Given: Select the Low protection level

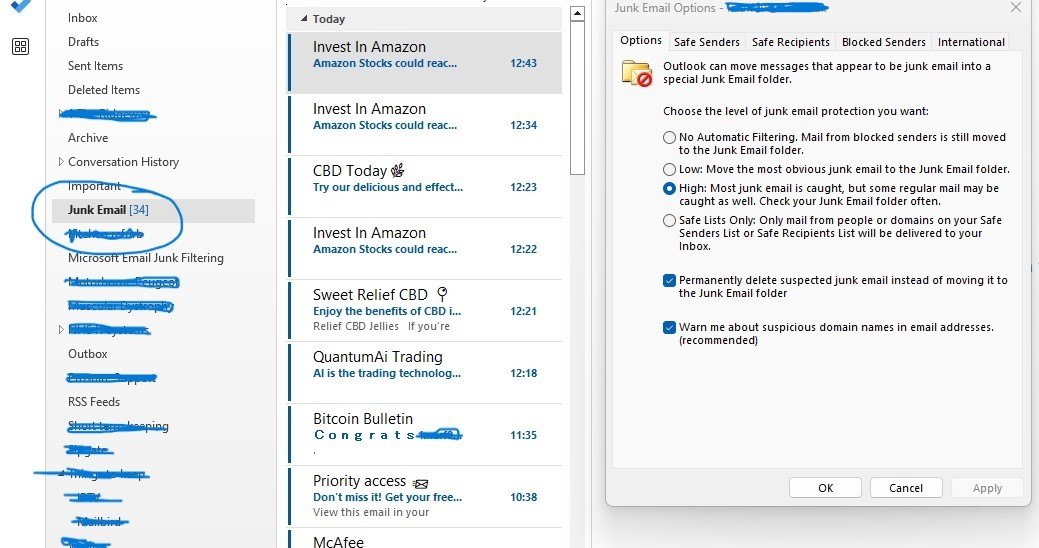Looking at the screenshot, I should [669, 169].
